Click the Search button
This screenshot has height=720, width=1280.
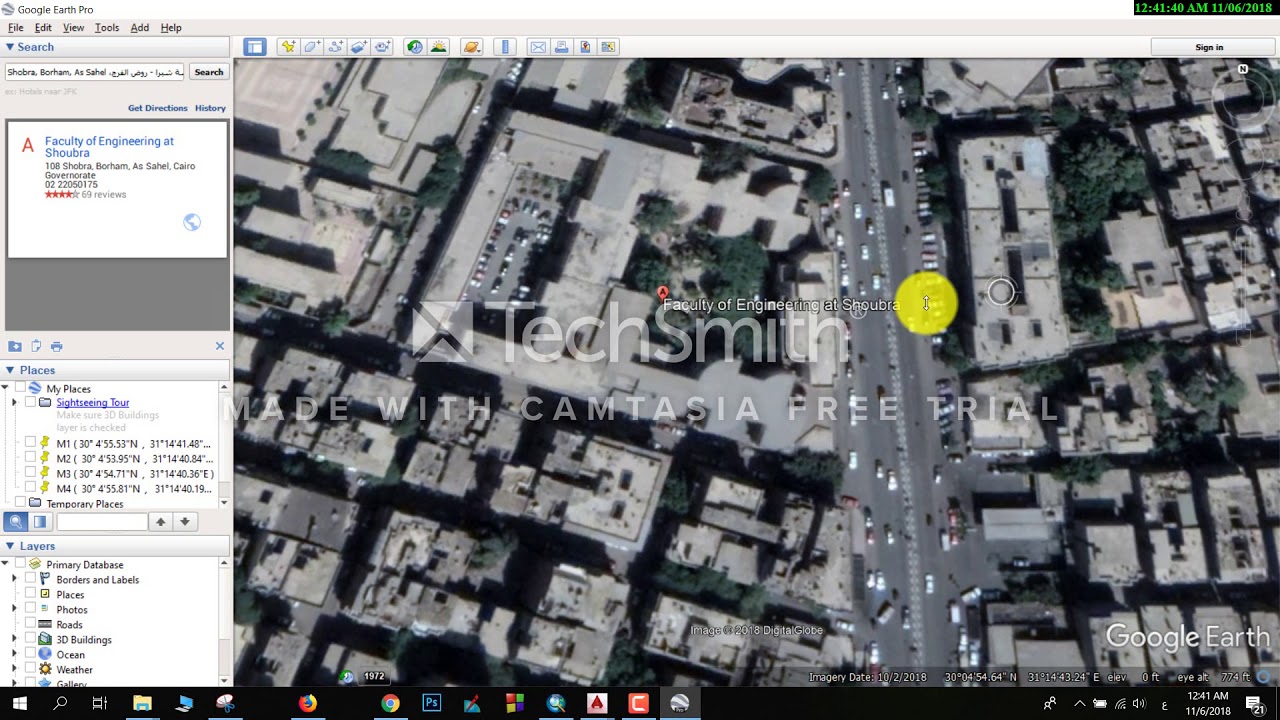coord(209,72)
